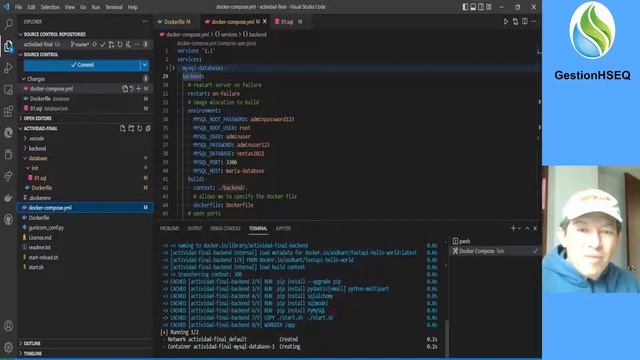Open the Edge browser tools icon
This screenshot has height=360, width=640.
[9, 133]
